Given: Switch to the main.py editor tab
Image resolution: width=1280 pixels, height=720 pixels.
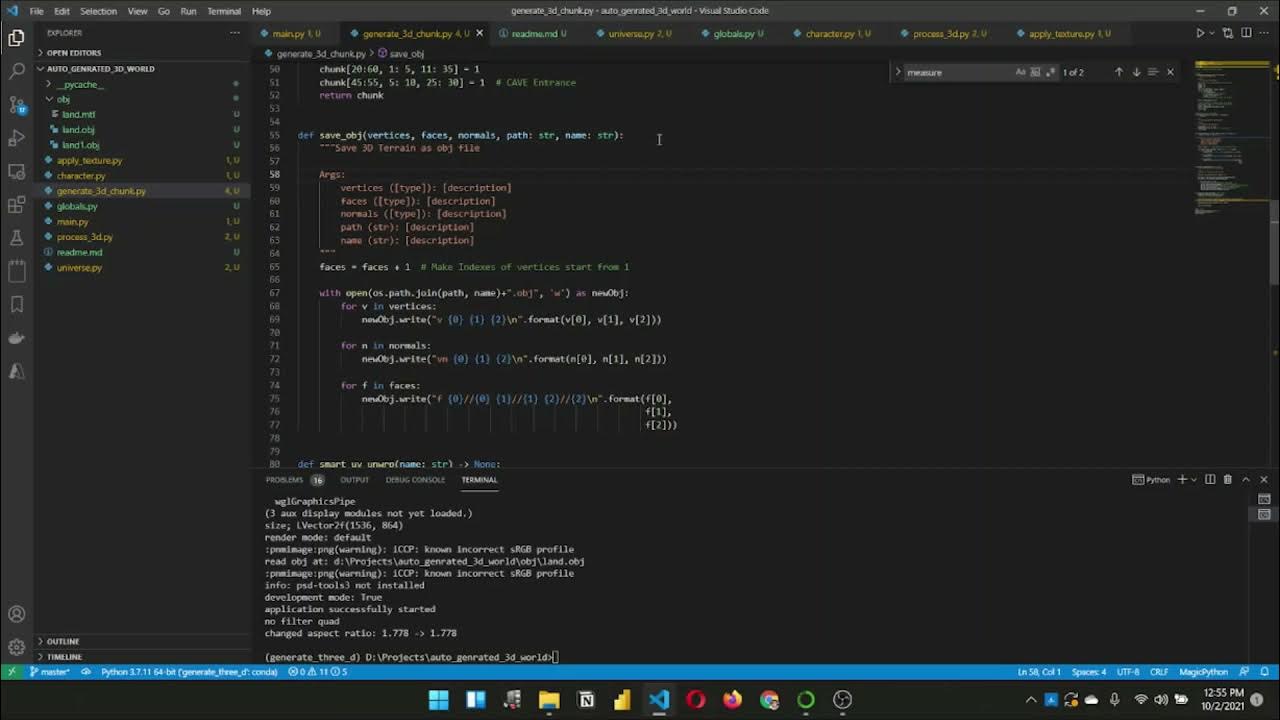Looking at the screenshot, I should 295,33.
